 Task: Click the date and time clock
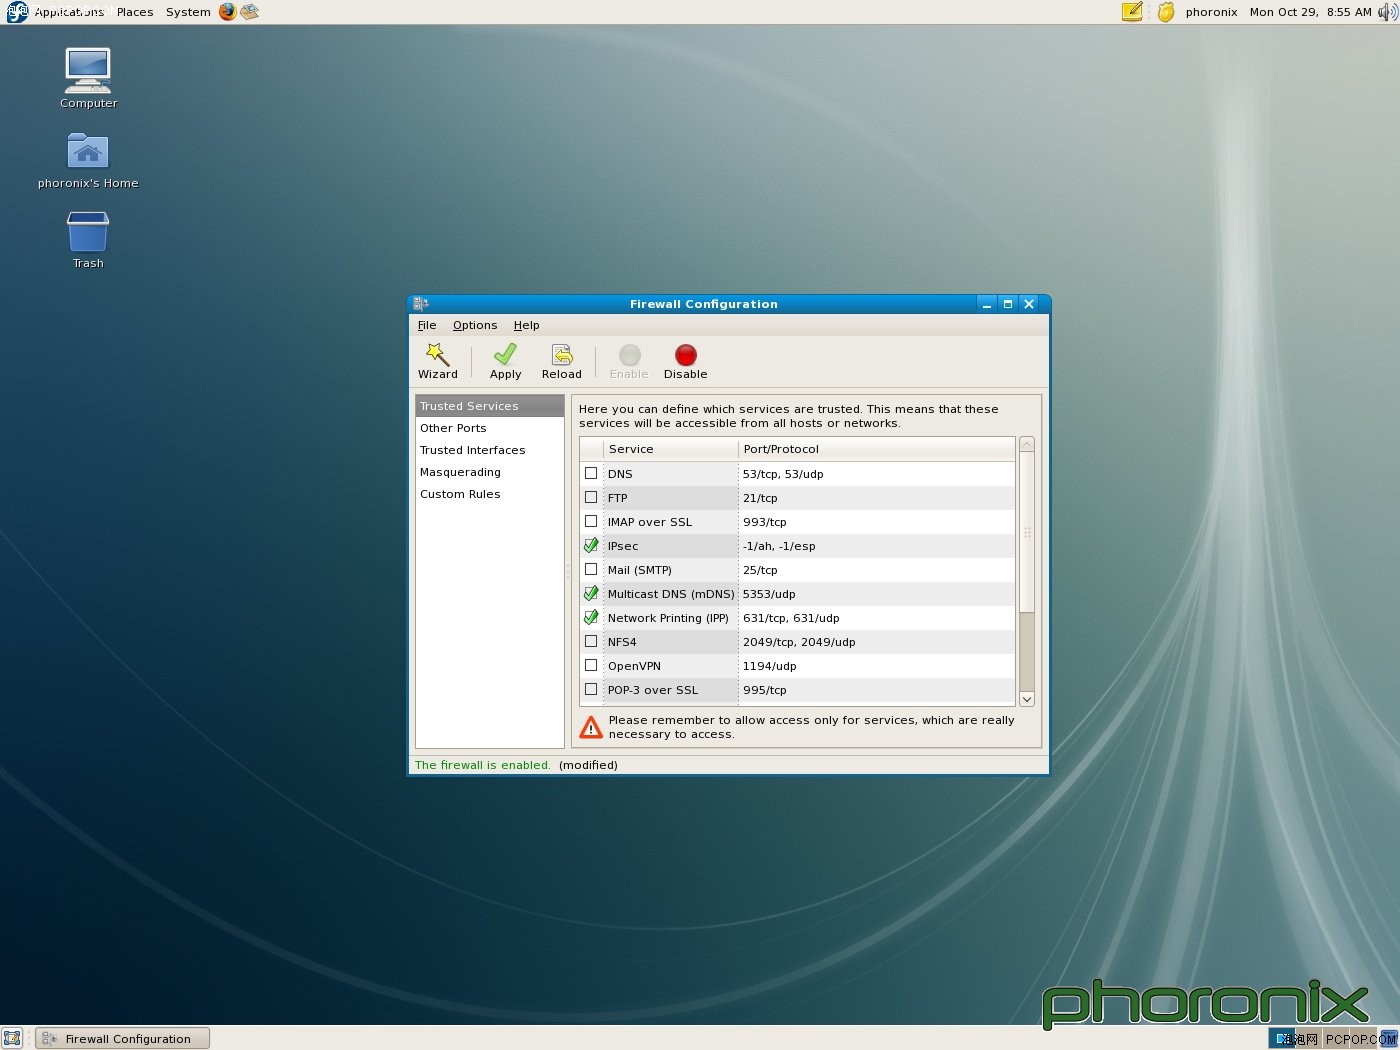coord(1310,12)
